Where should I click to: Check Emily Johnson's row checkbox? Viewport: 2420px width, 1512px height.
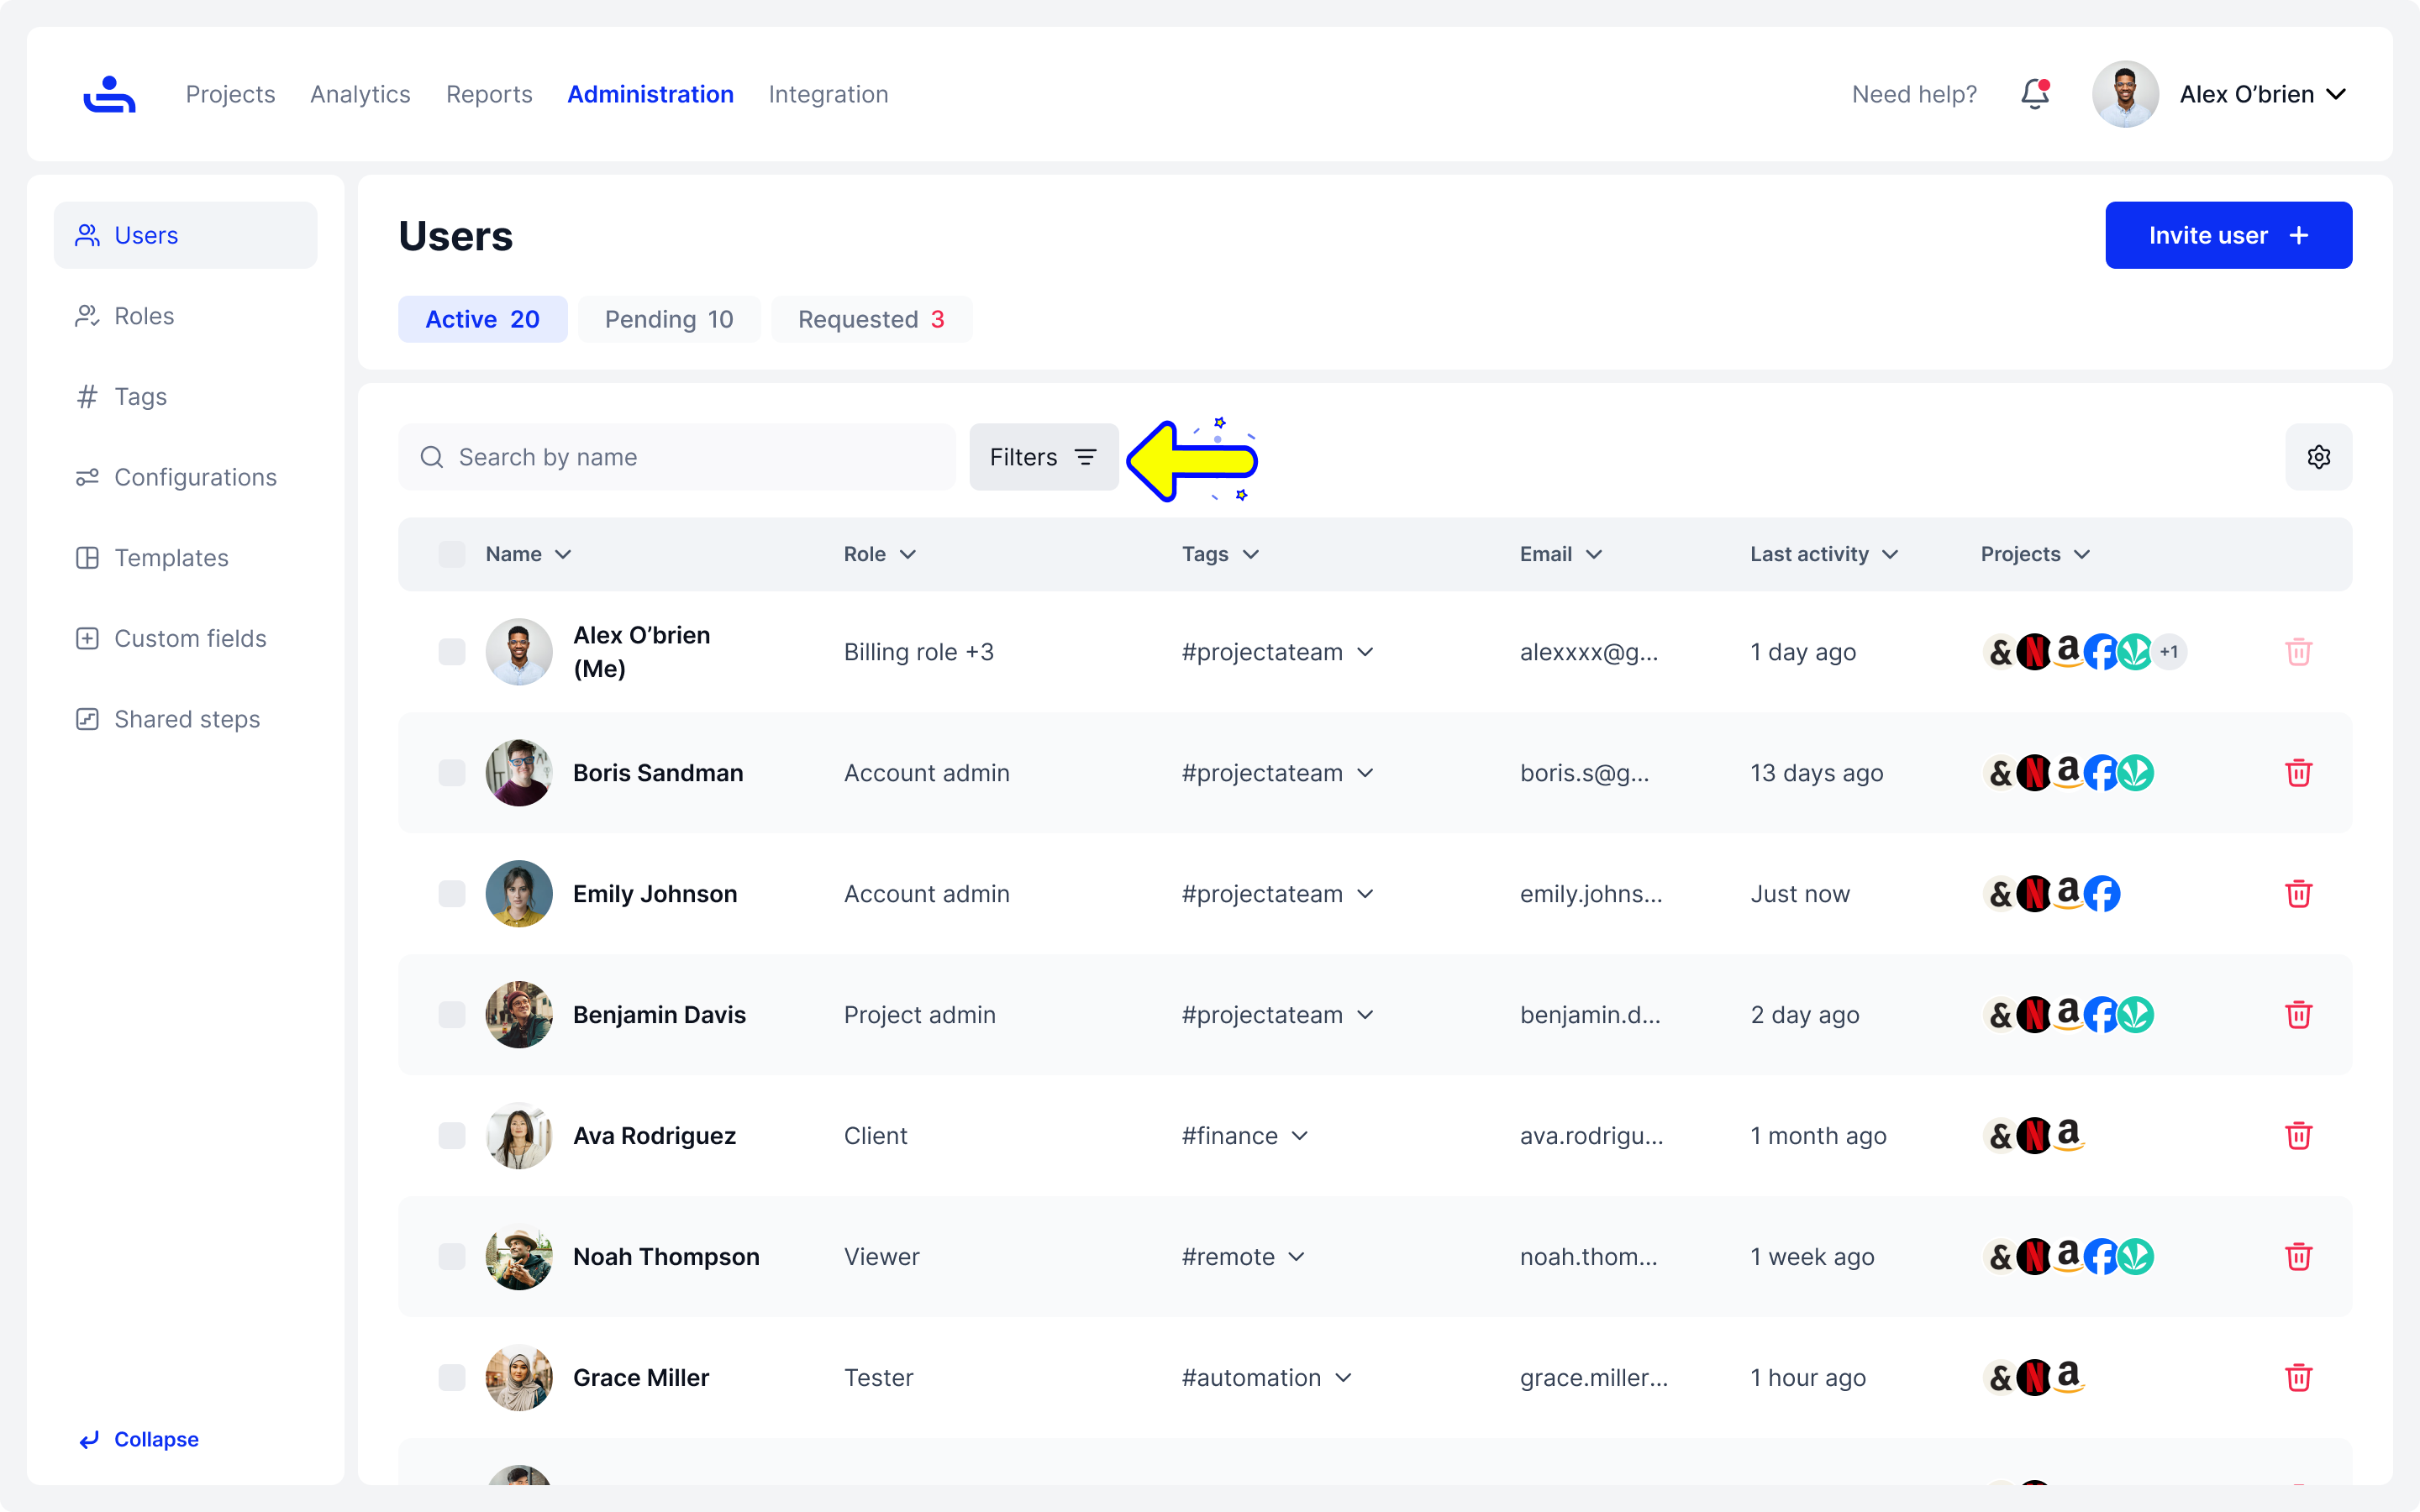tap(452, 894)
